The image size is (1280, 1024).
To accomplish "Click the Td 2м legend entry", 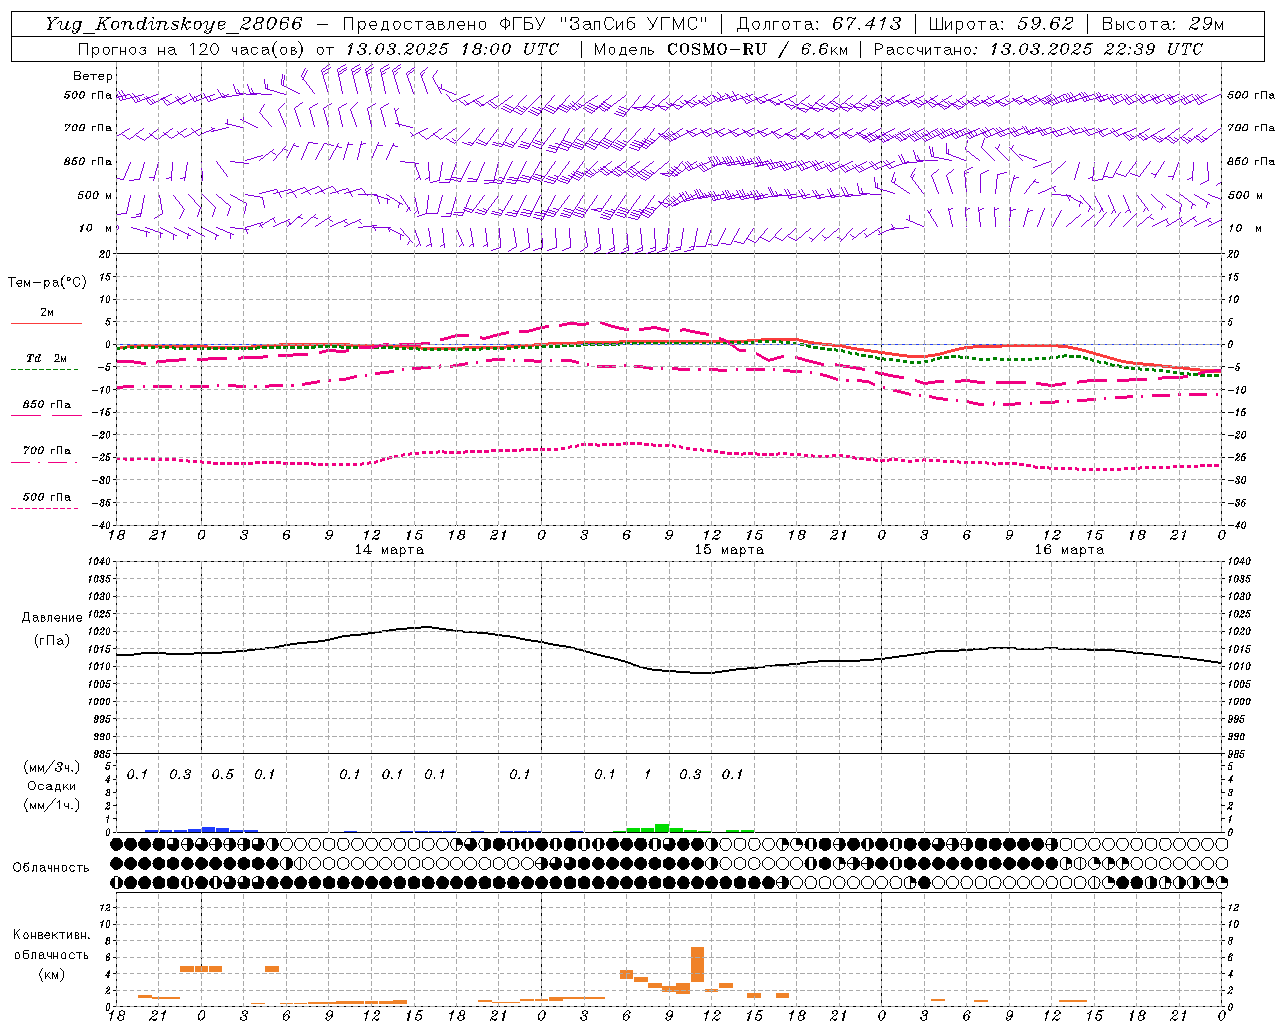I will 47,358.
